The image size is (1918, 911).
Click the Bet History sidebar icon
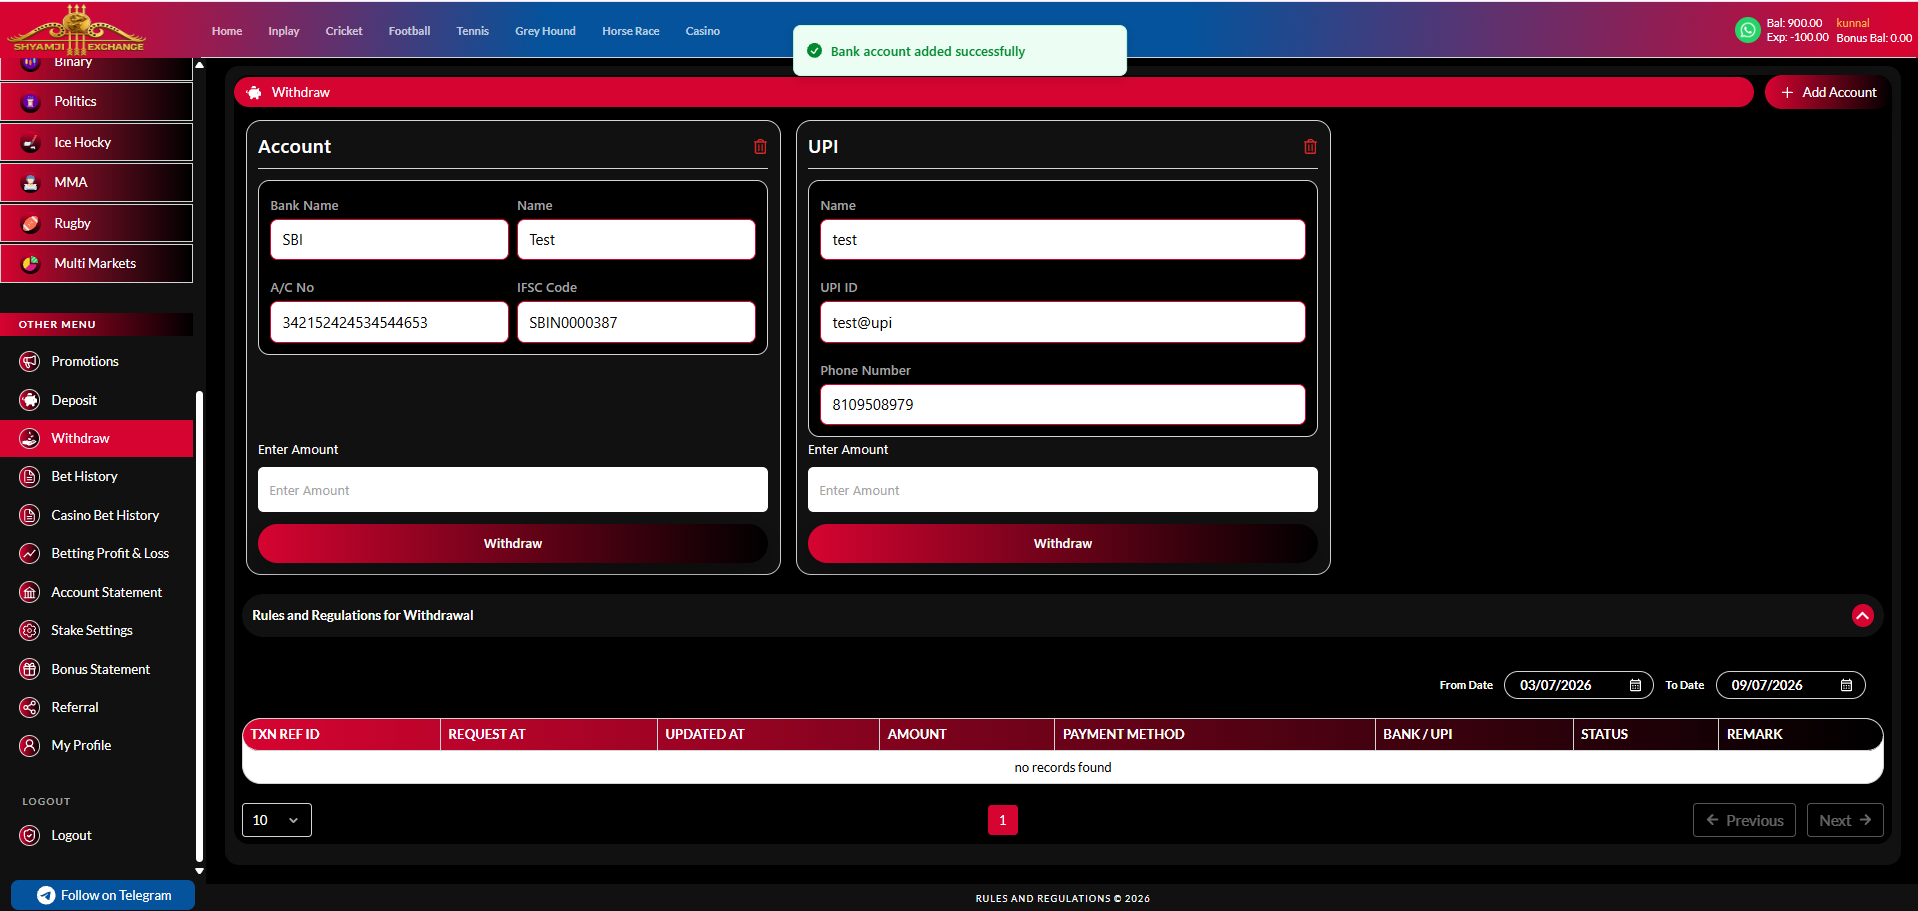coord(30,477)
